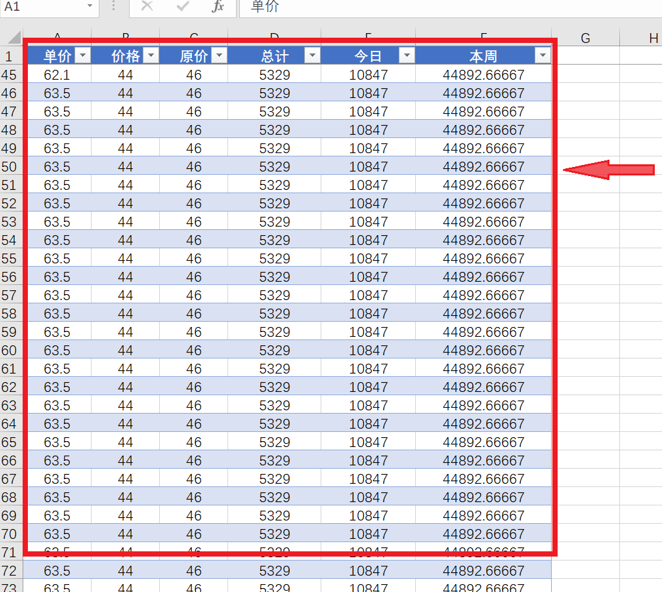Click the 本周 header cell text
The height and width of the screenshot is (593, 664).
click(x=483, y=56)
